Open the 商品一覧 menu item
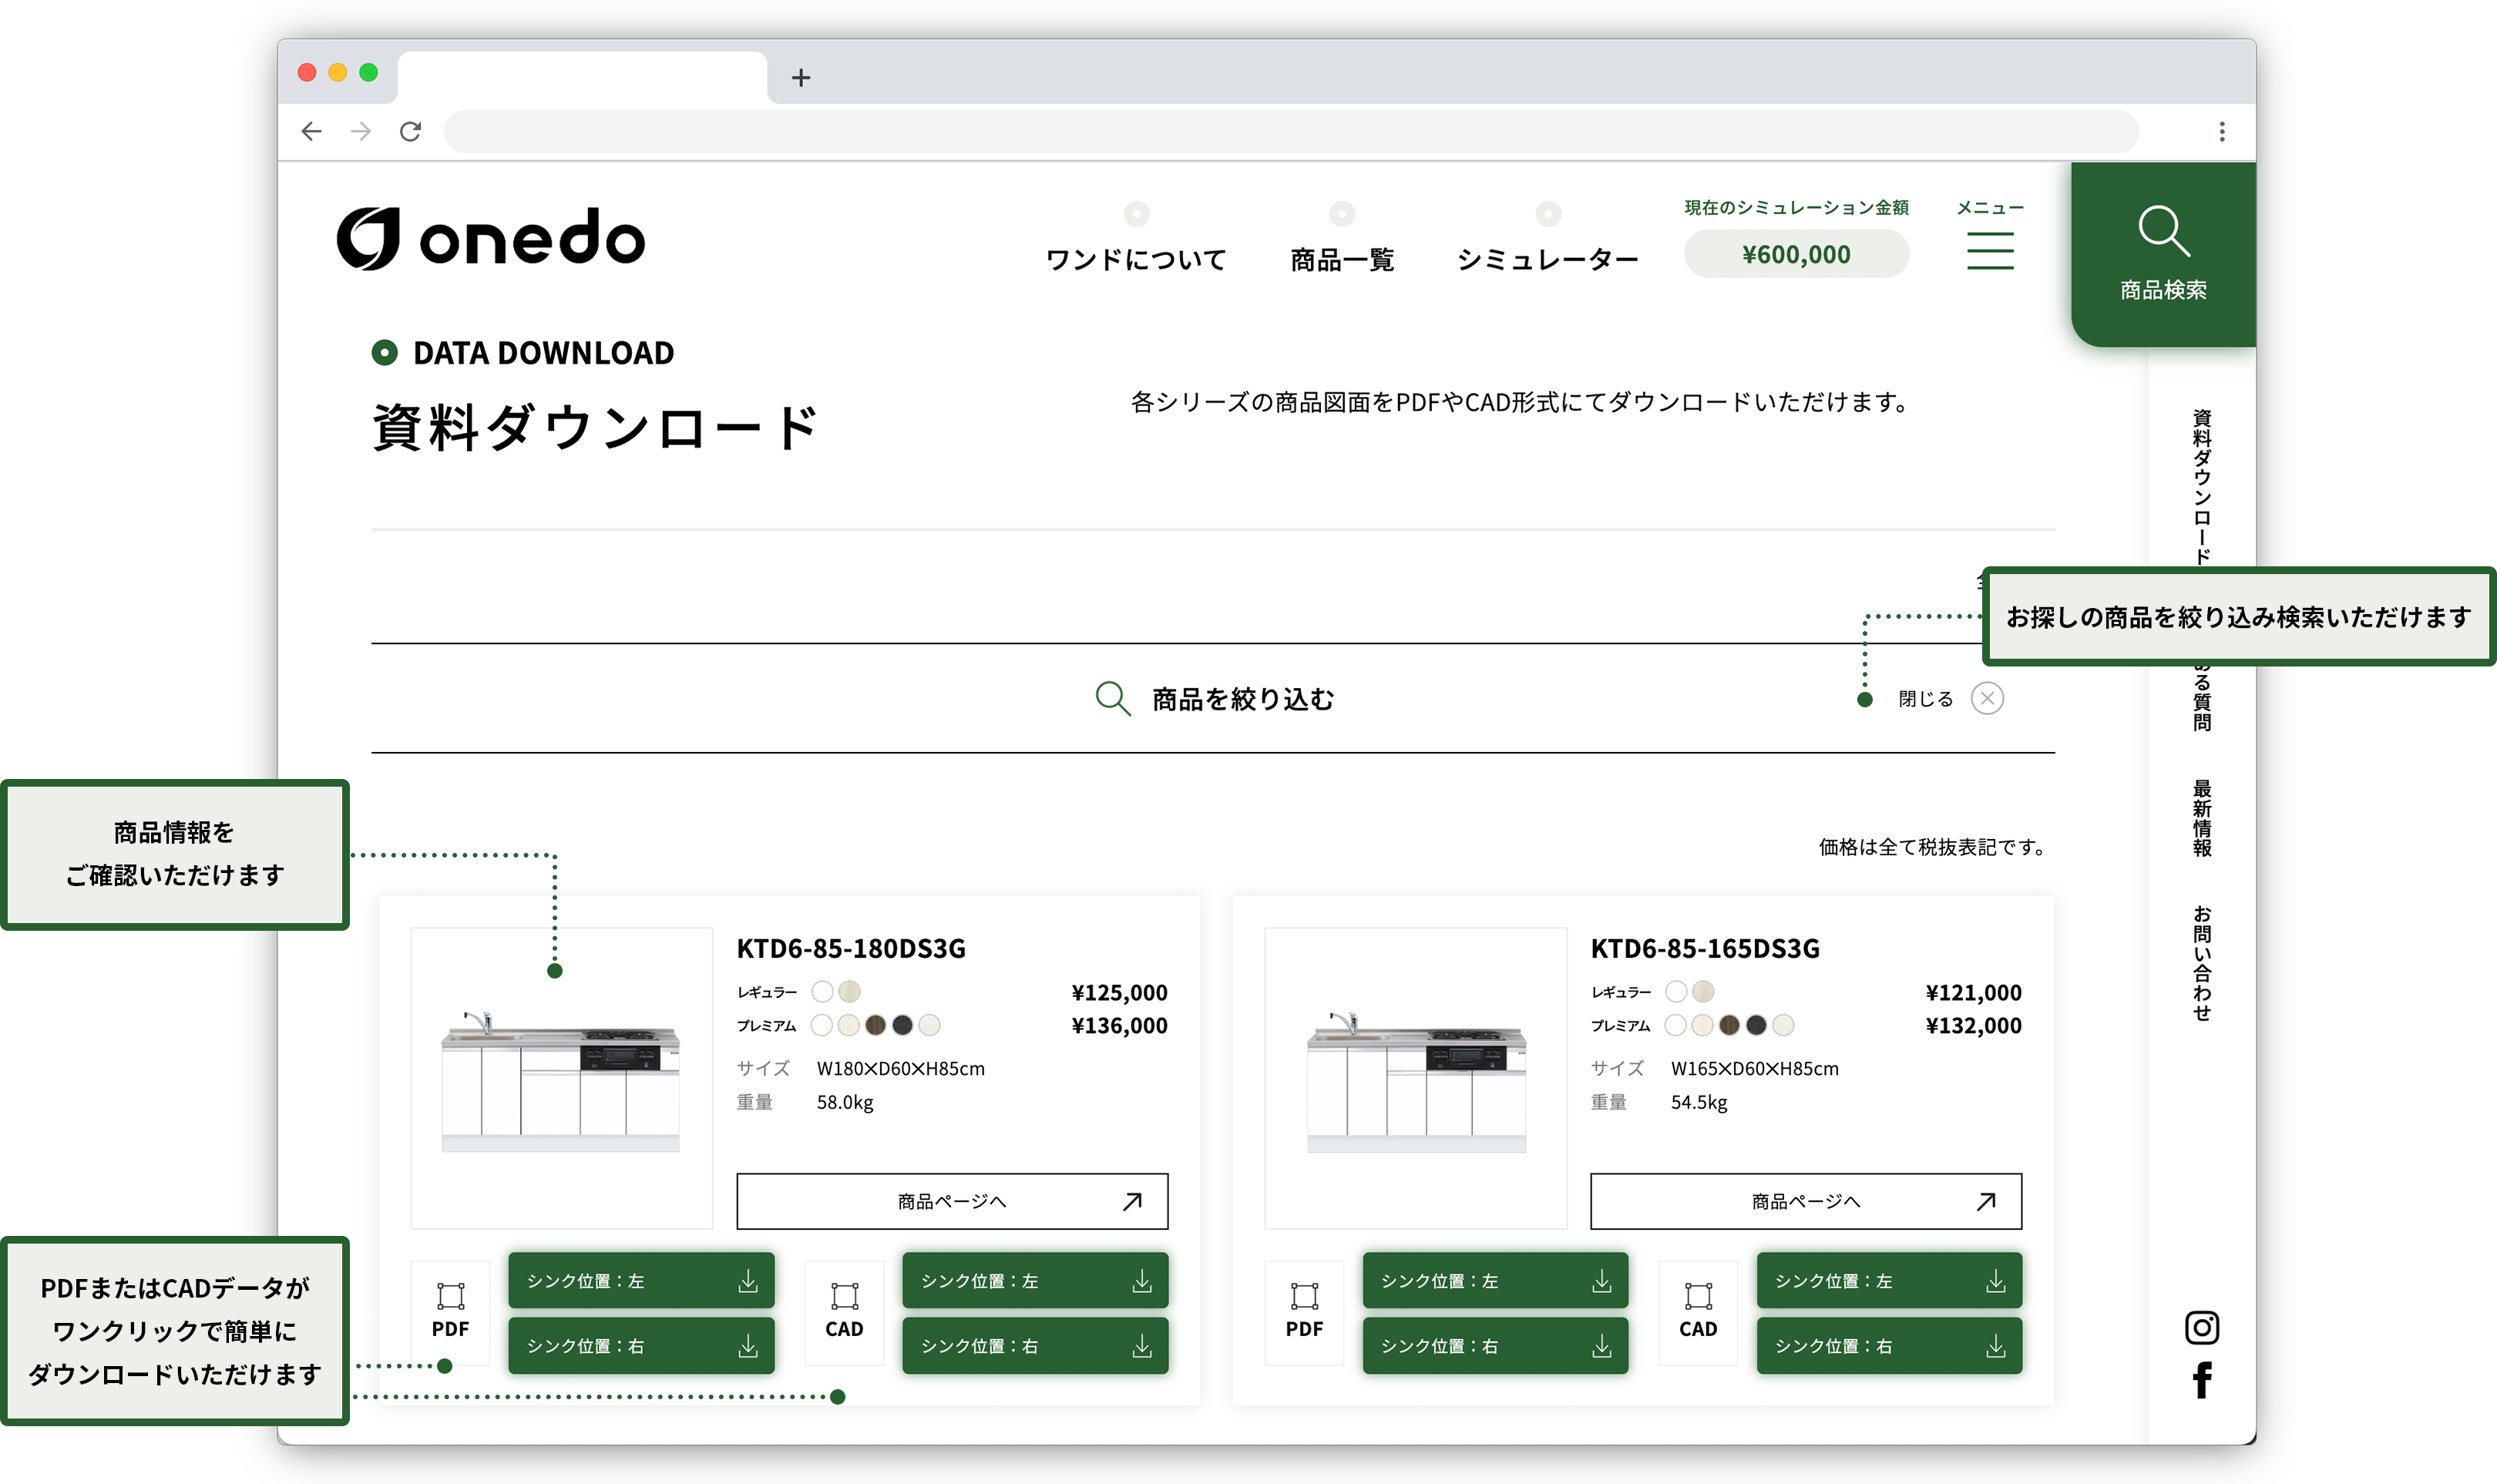2497x1484 pixels. tap(1341, 259)
